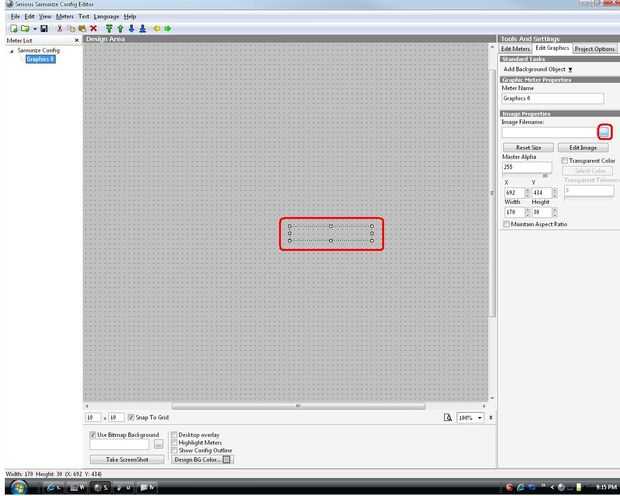This screenshot has width=620, height=496.
Task: Open the Text menu
Action: [84, 16]
